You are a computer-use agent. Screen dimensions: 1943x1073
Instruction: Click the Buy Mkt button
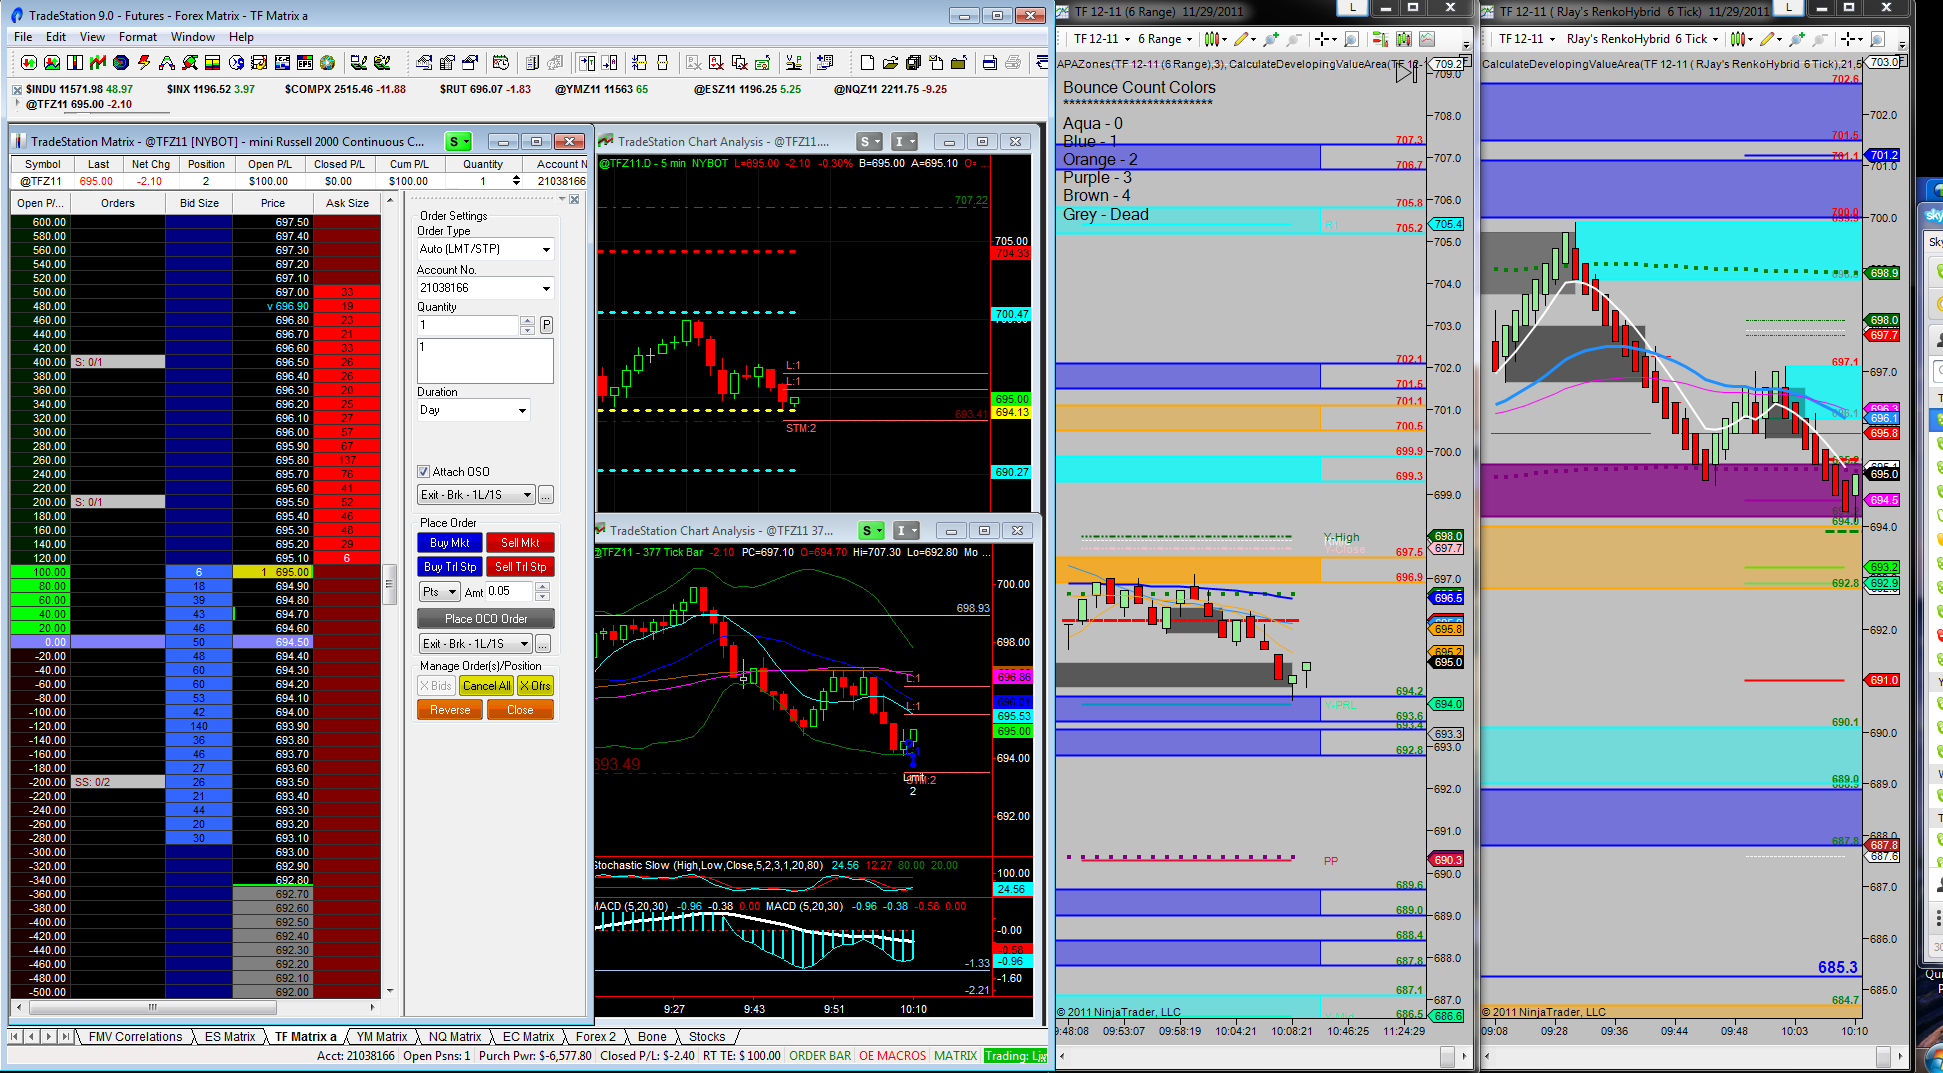pos(450,543)
